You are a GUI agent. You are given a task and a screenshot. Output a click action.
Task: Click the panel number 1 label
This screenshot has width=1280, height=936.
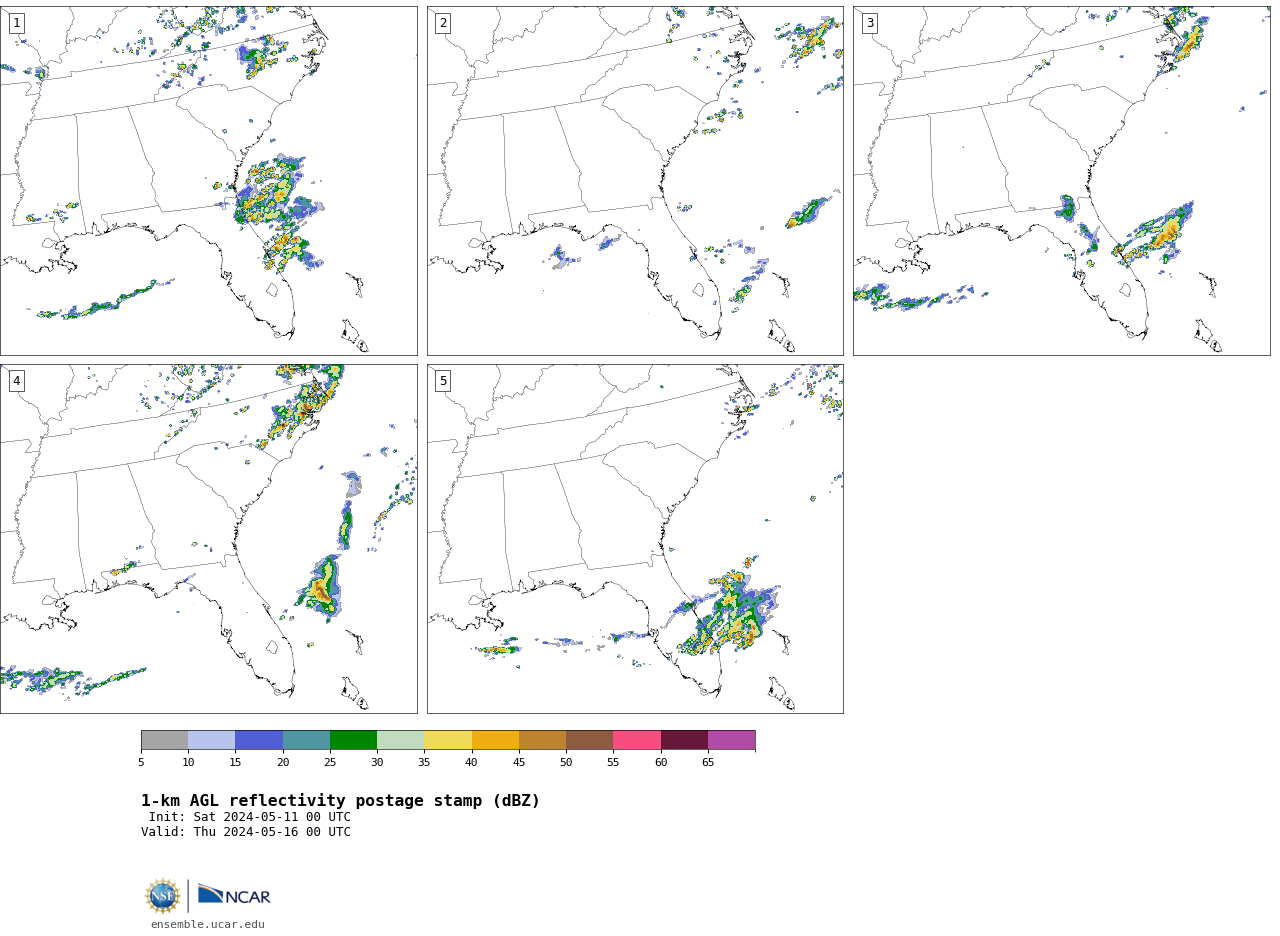click(16, 23)
